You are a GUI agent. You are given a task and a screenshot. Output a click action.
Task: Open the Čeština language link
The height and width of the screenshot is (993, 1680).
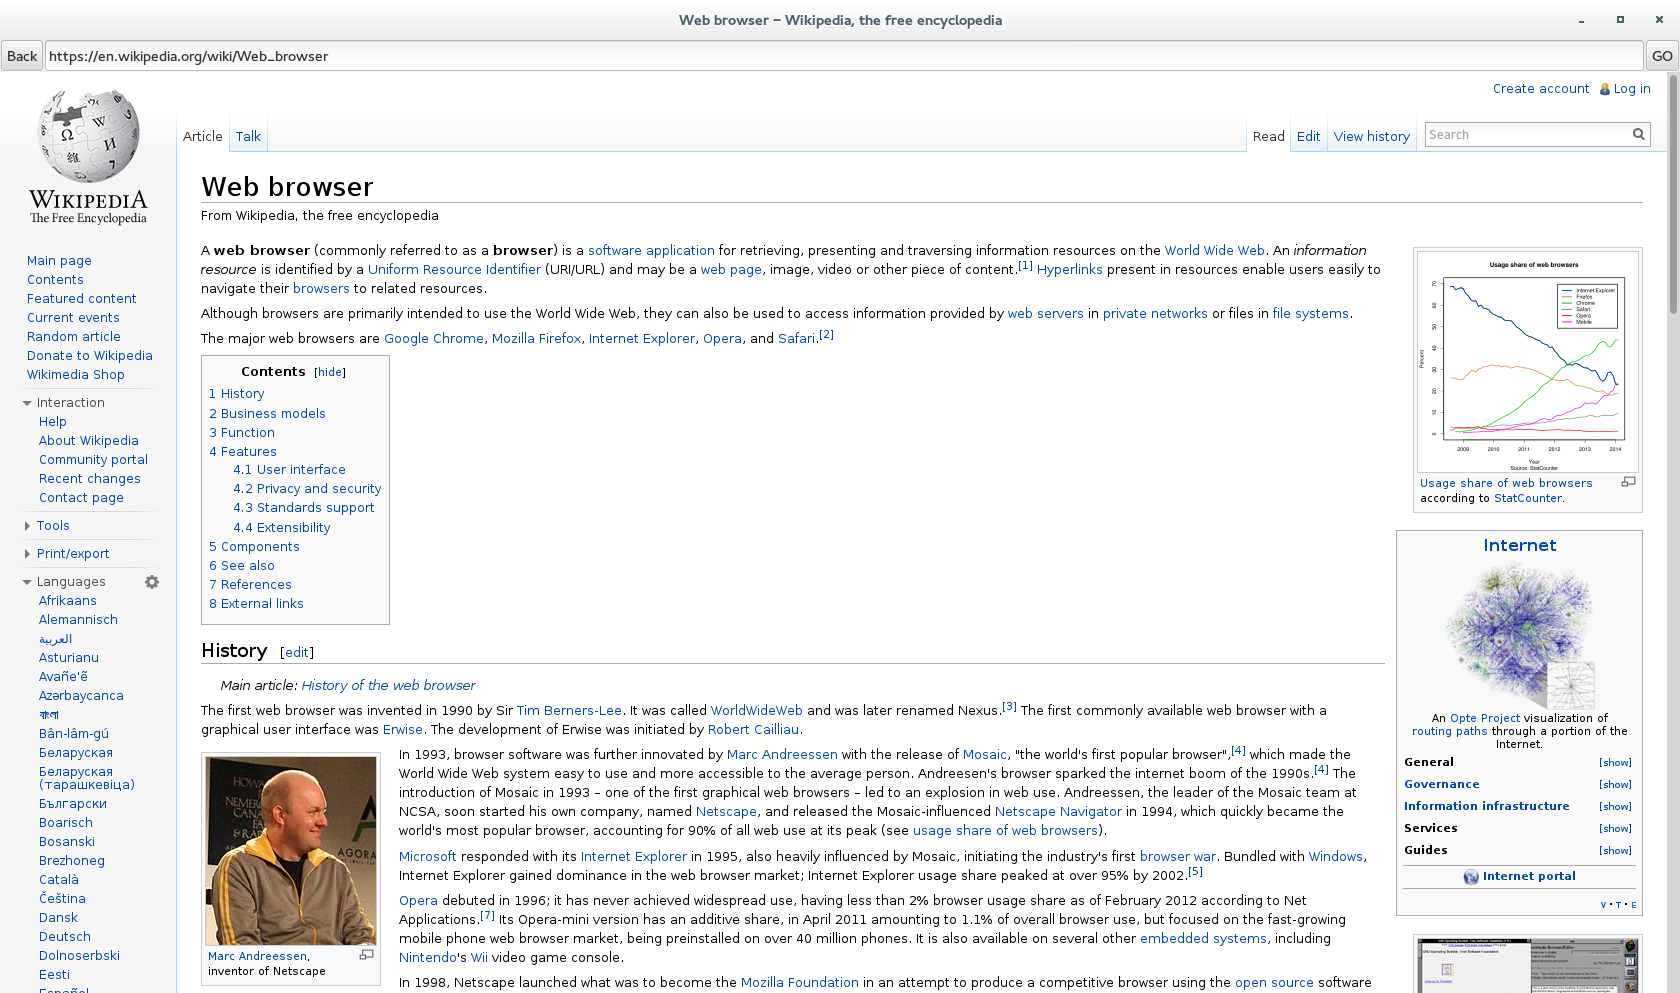[62, 899]
